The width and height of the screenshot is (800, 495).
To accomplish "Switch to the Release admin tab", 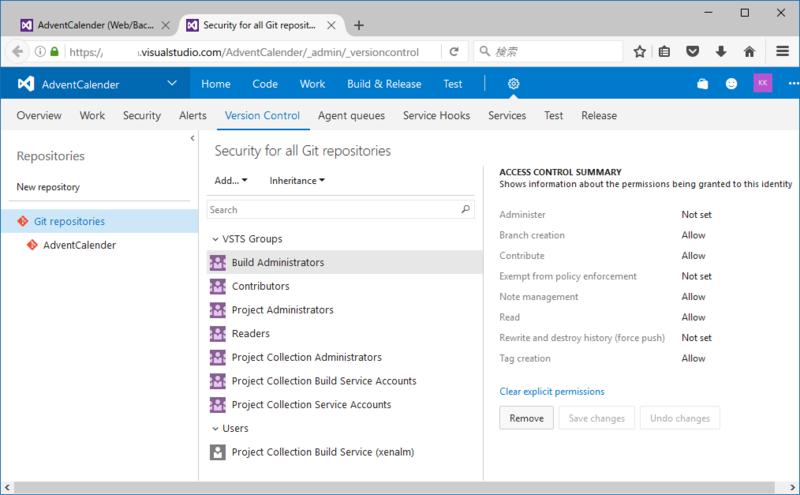I will [599, 115].
